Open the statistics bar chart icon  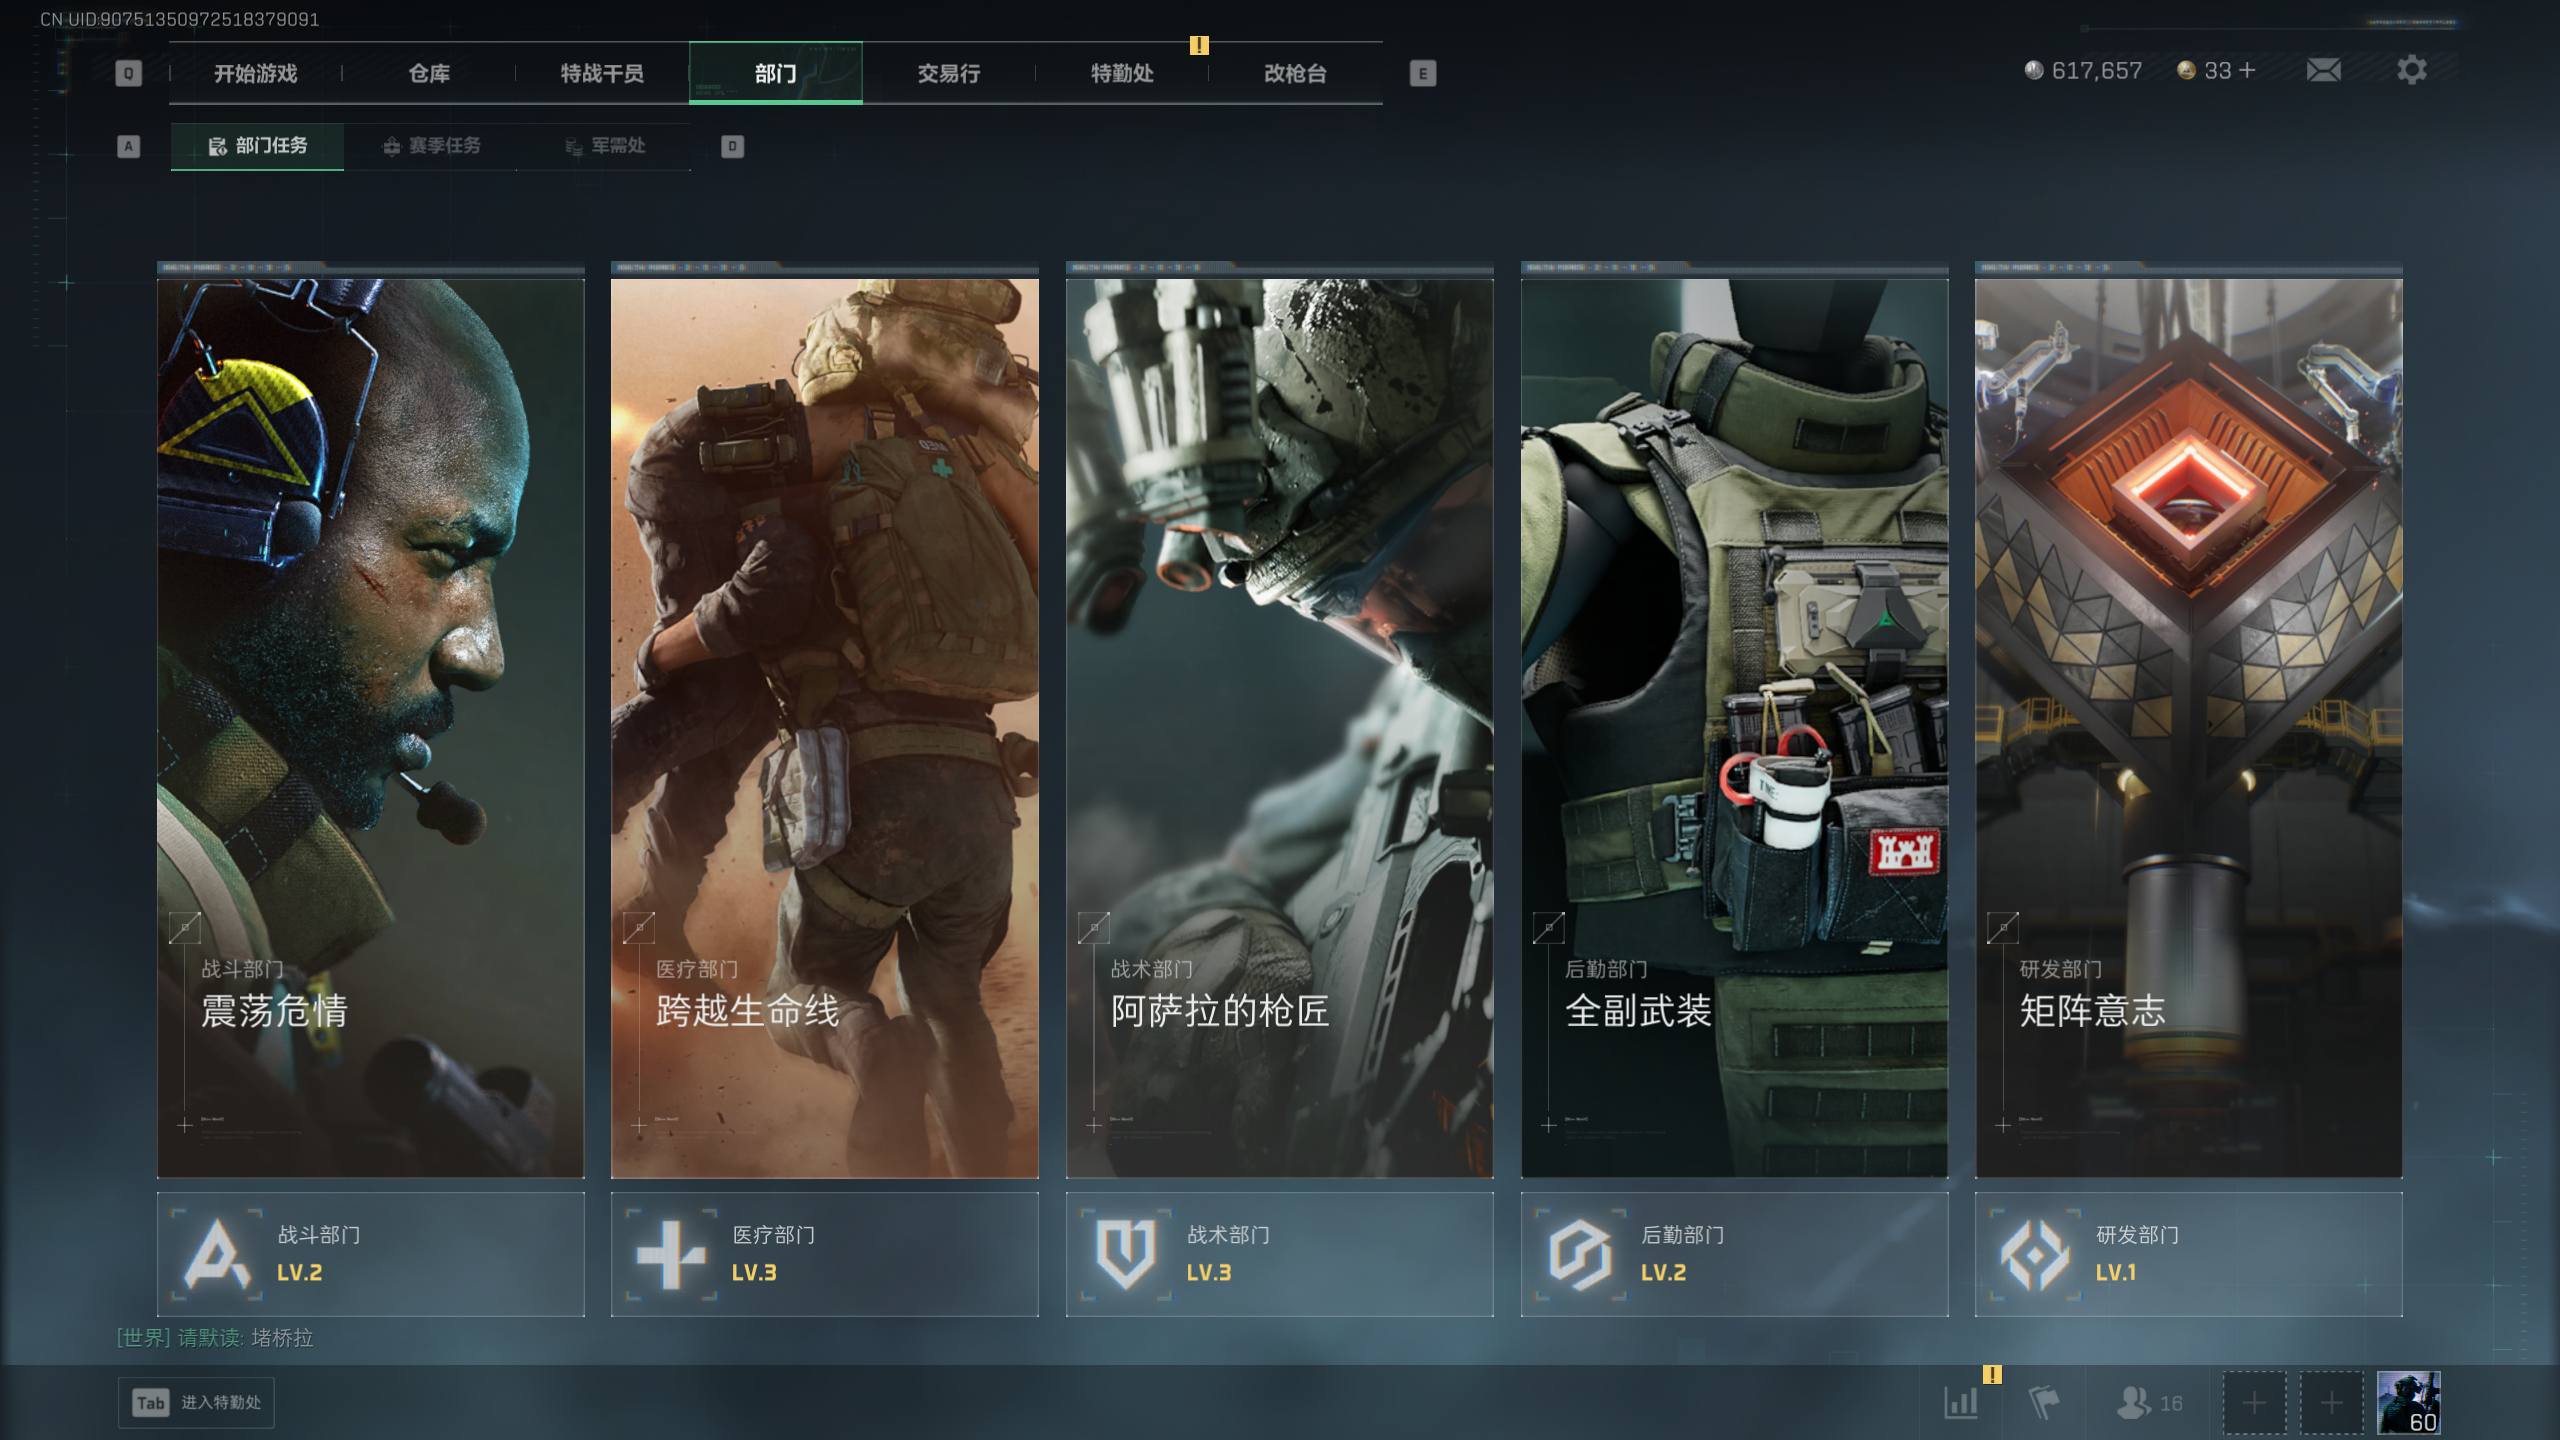pos(1961,1402)
